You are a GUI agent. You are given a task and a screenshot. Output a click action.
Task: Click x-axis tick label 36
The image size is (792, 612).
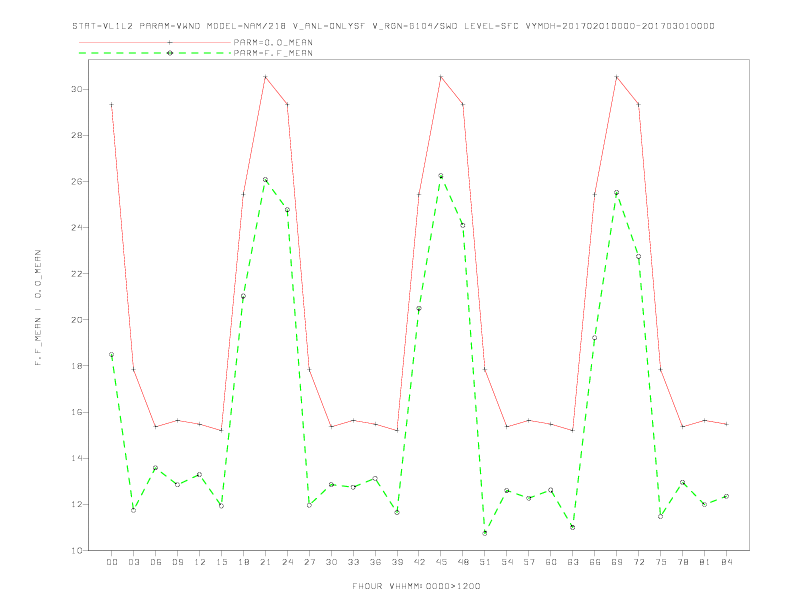coord(375,562)
